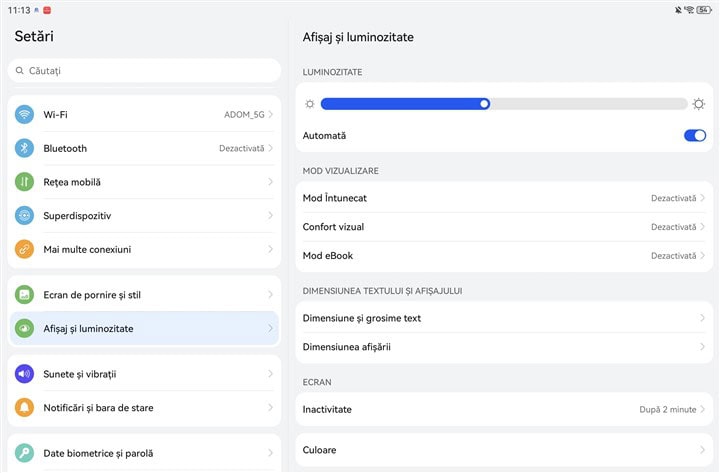Open Inactivitate chevron arrow
The width and height of the screenshot is (720, 473).
pyautogui.click(x=702, y=409)
